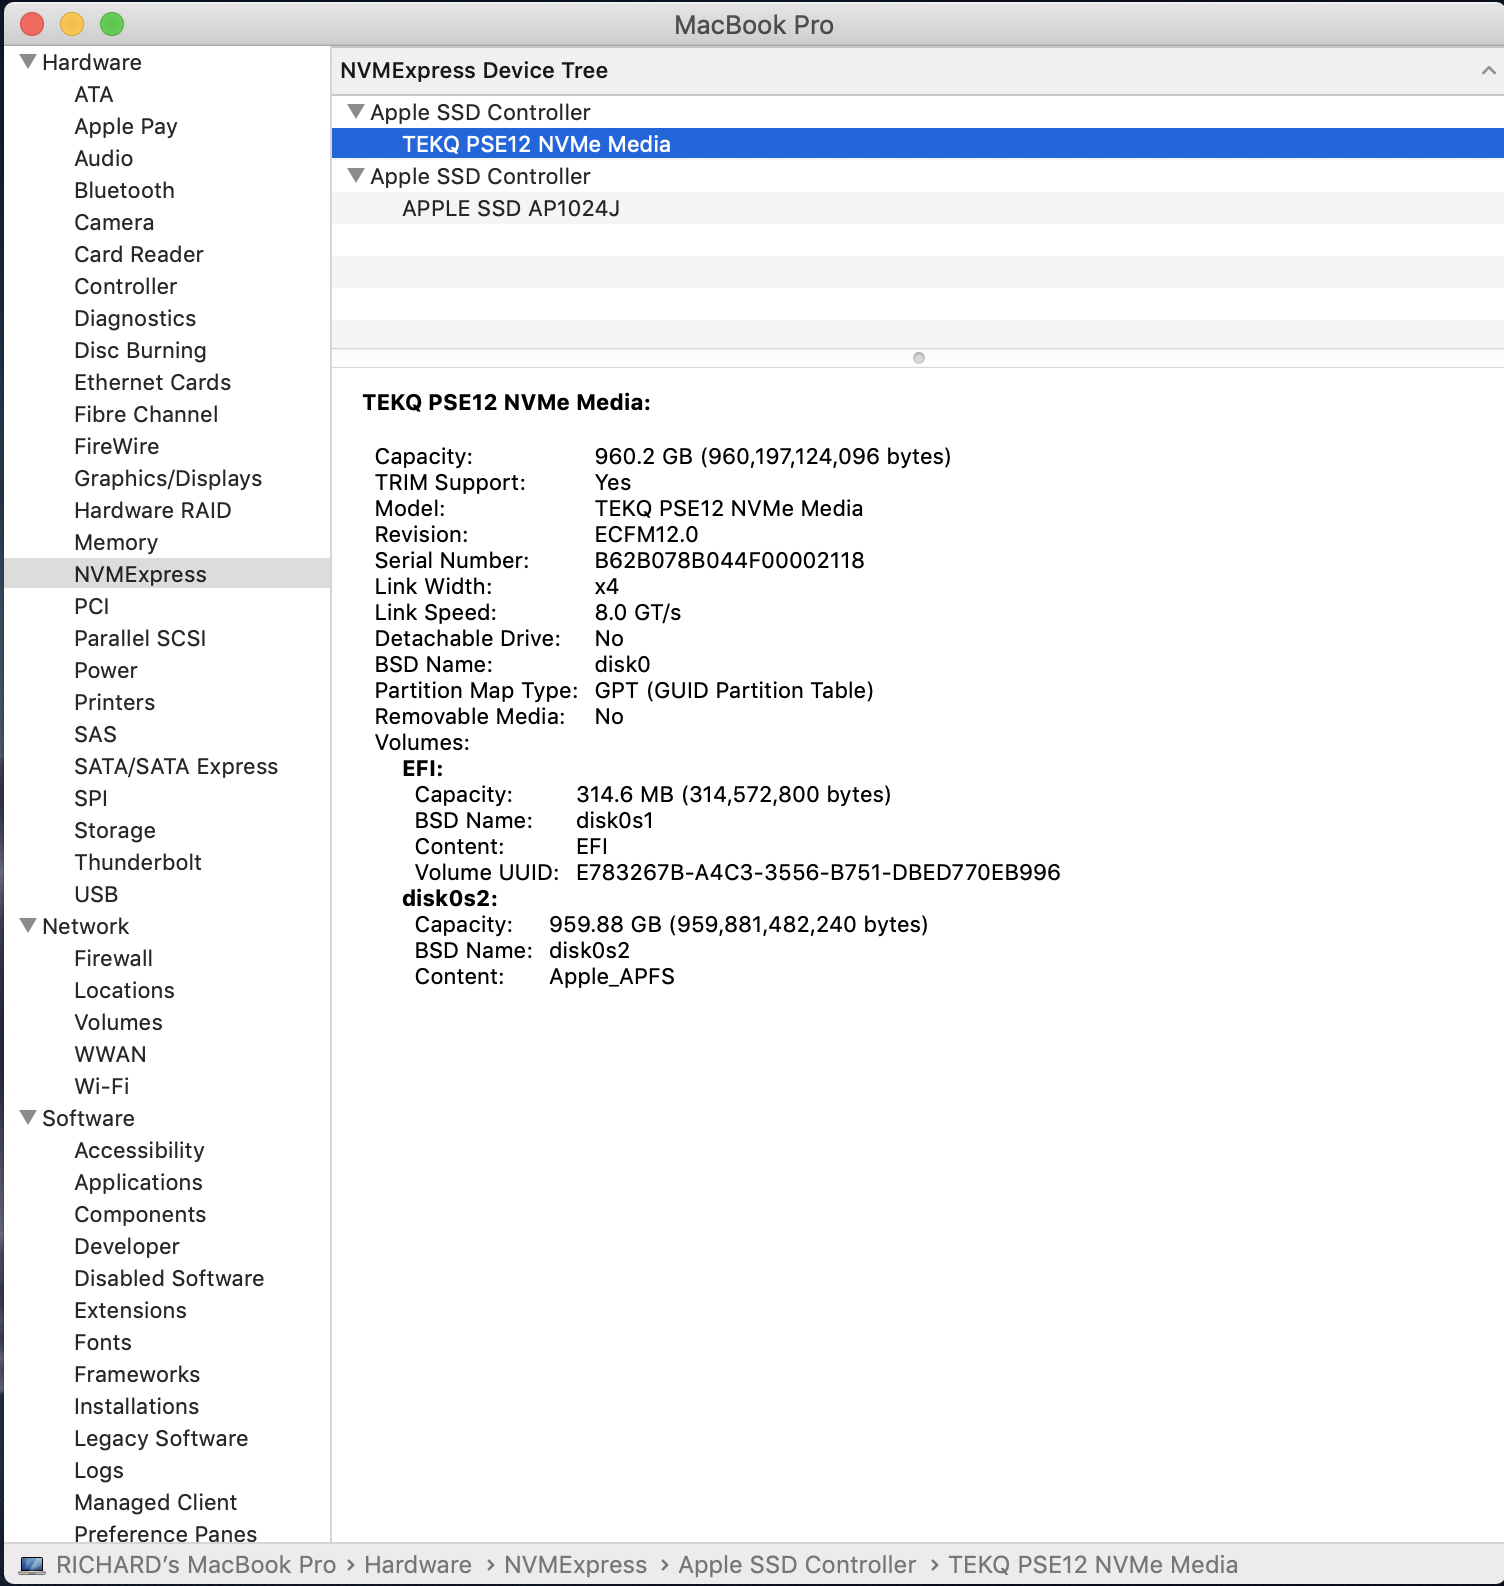
Task: Open Disc Burning section
Action: pos(140,350)
